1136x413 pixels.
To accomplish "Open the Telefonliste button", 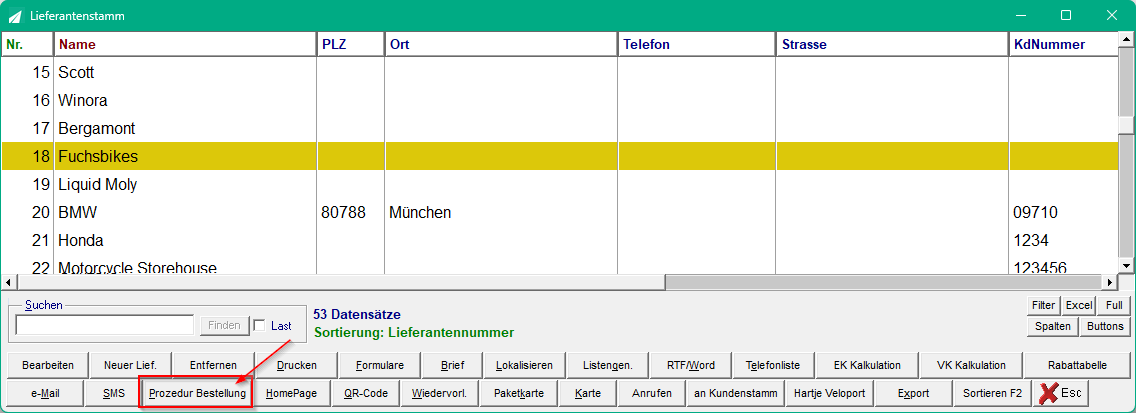I will pyautogui.click(x=774, y=365).
